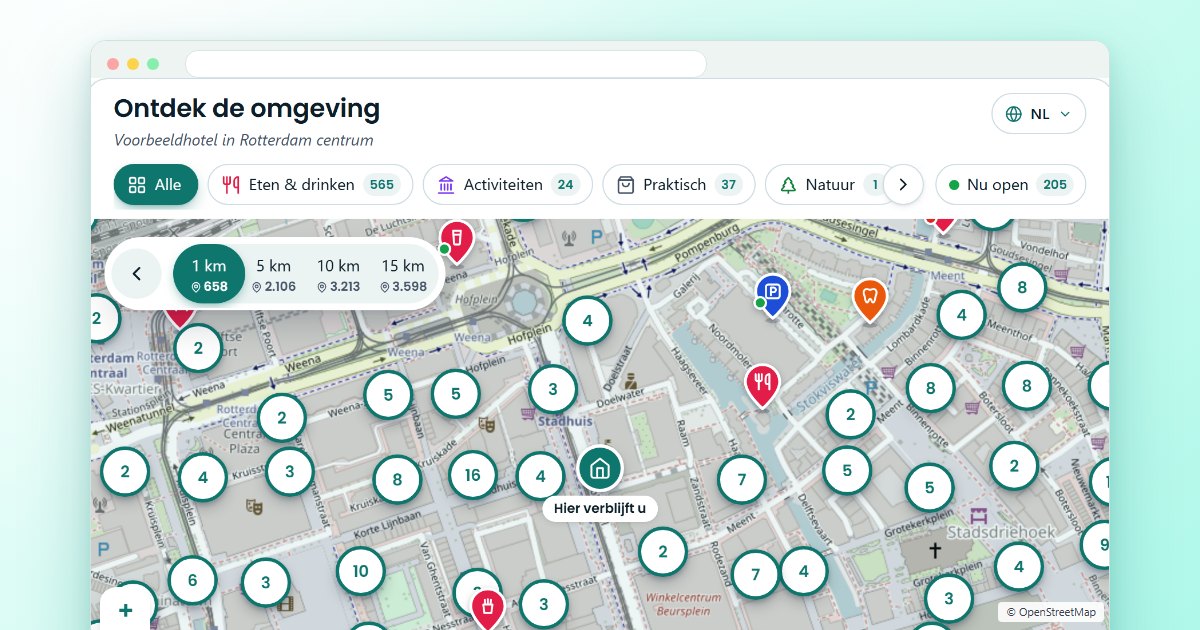The width and height of the screenshot is (1200, 630).
Task: Filter by Eten & drinken
Action: coord(310,185)
